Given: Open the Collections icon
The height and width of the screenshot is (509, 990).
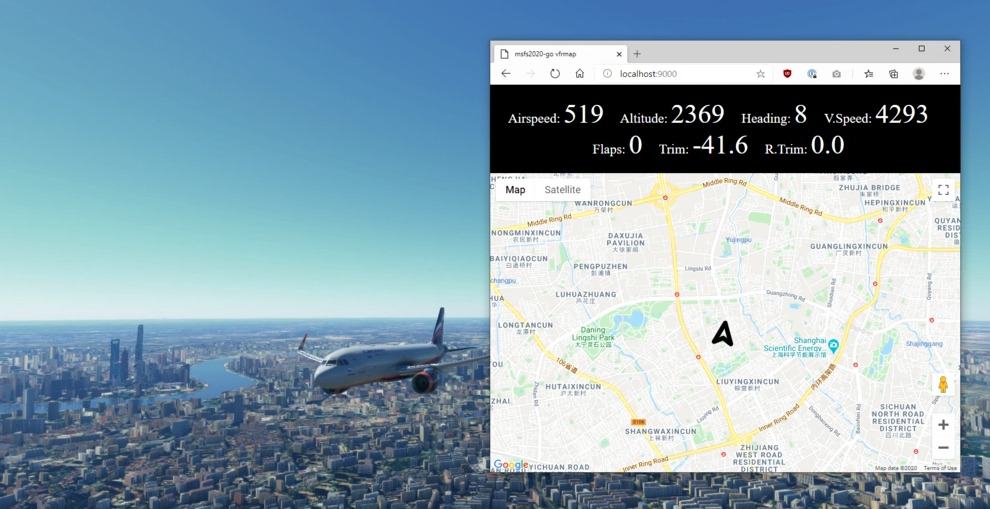Looking at the screenshot, I should 893,74.
